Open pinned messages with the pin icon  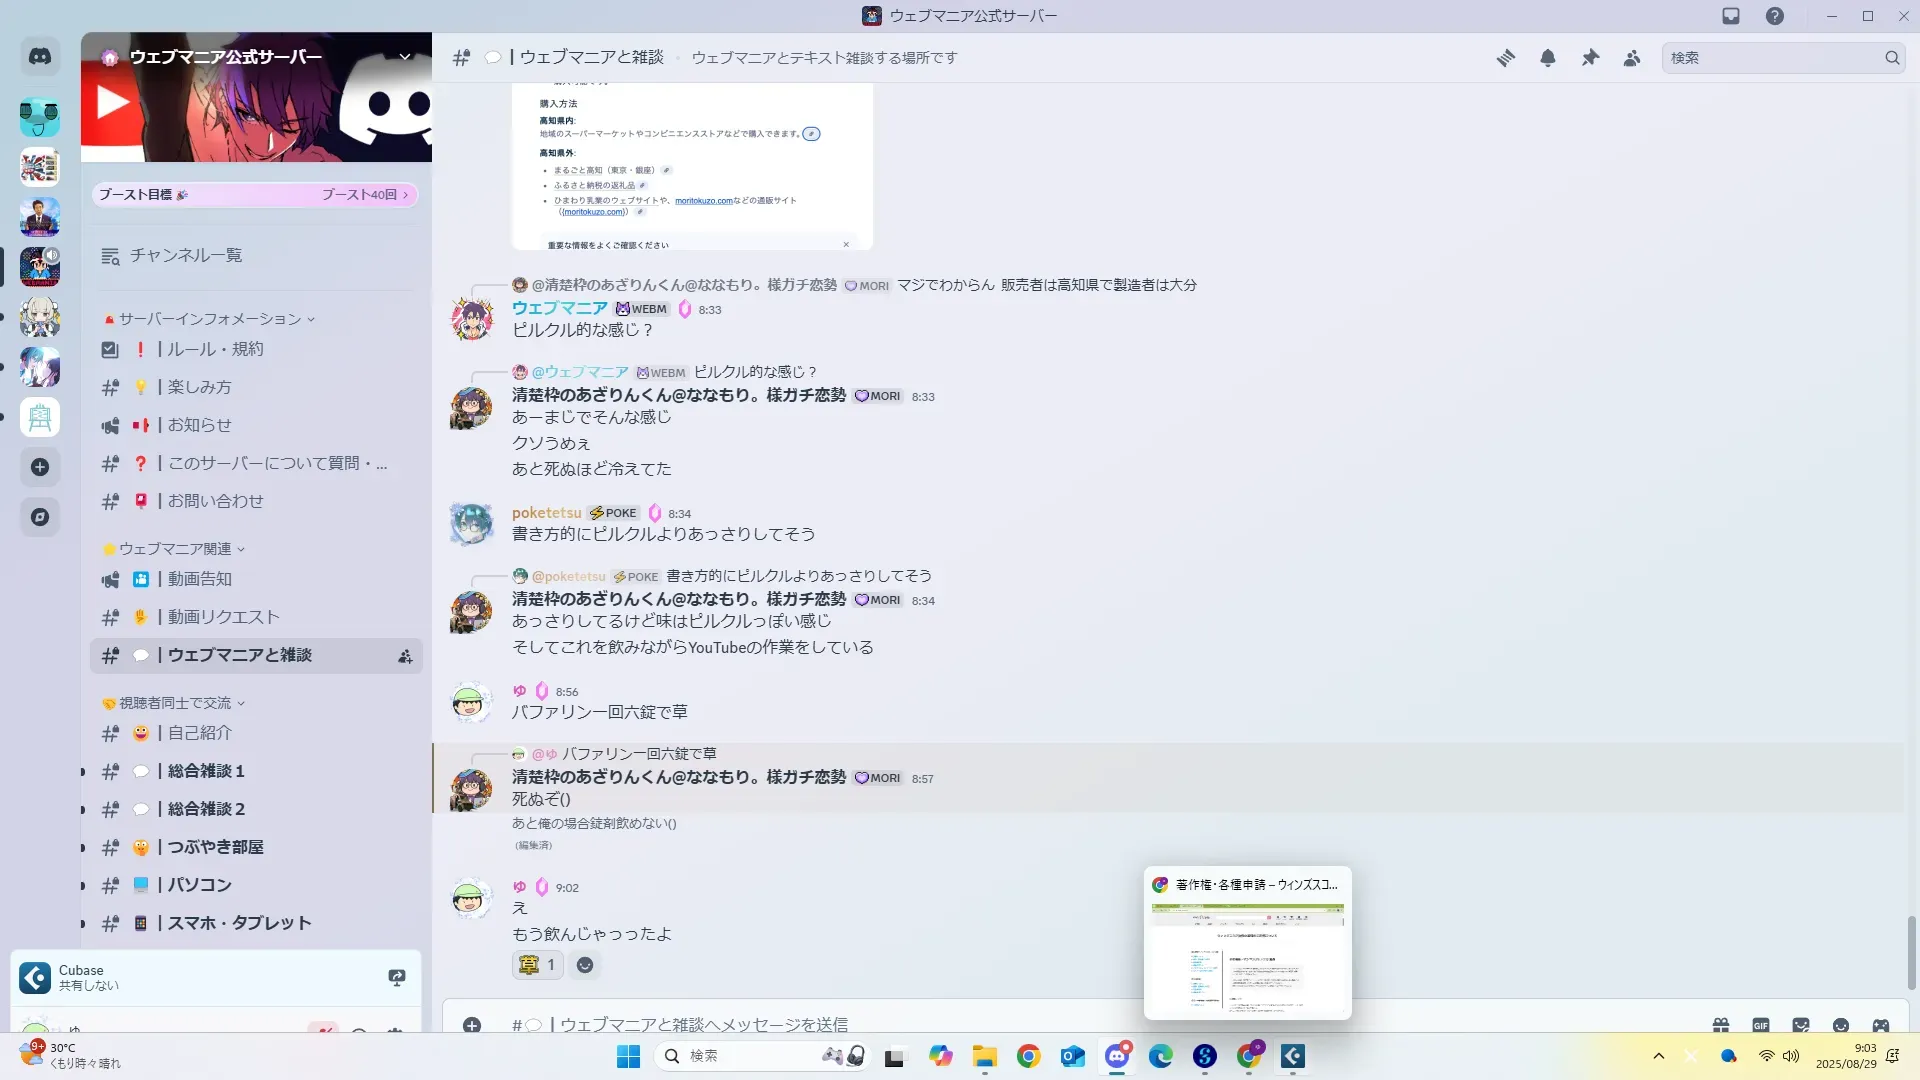[x=1590, y=58]
